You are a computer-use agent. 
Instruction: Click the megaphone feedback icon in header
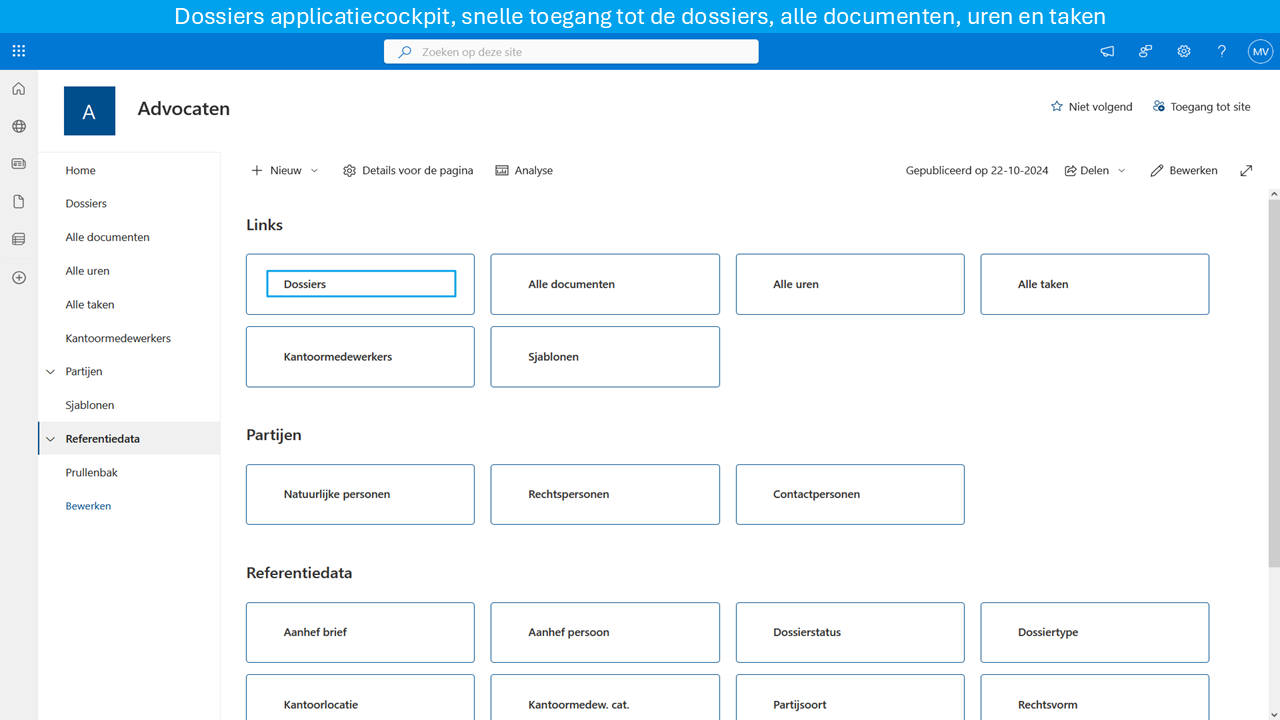1107,52
